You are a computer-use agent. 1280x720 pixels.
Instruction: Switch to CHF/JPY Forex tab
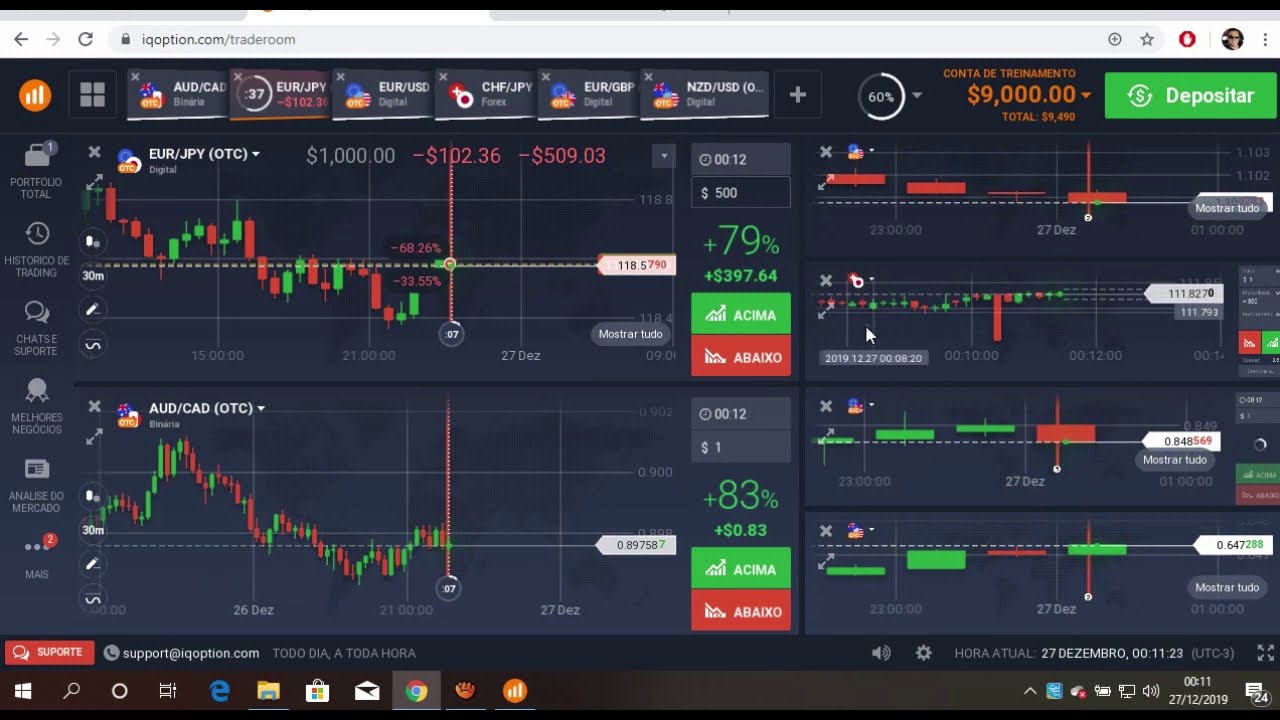coord(485,95)
